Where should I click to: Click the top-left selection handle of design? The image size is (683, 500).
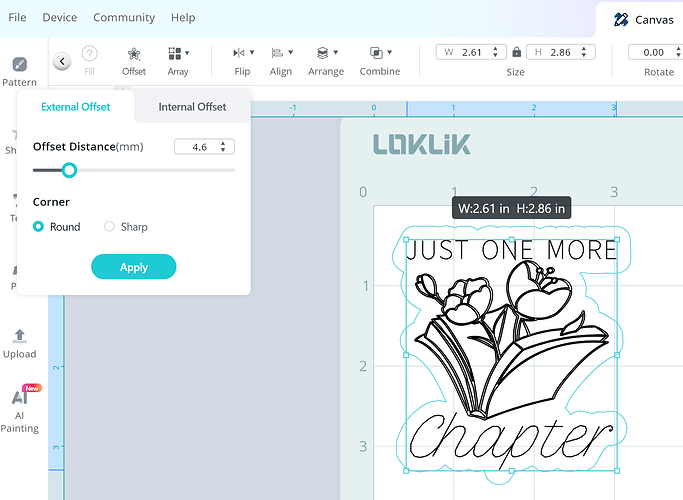[x=406, y=240]
